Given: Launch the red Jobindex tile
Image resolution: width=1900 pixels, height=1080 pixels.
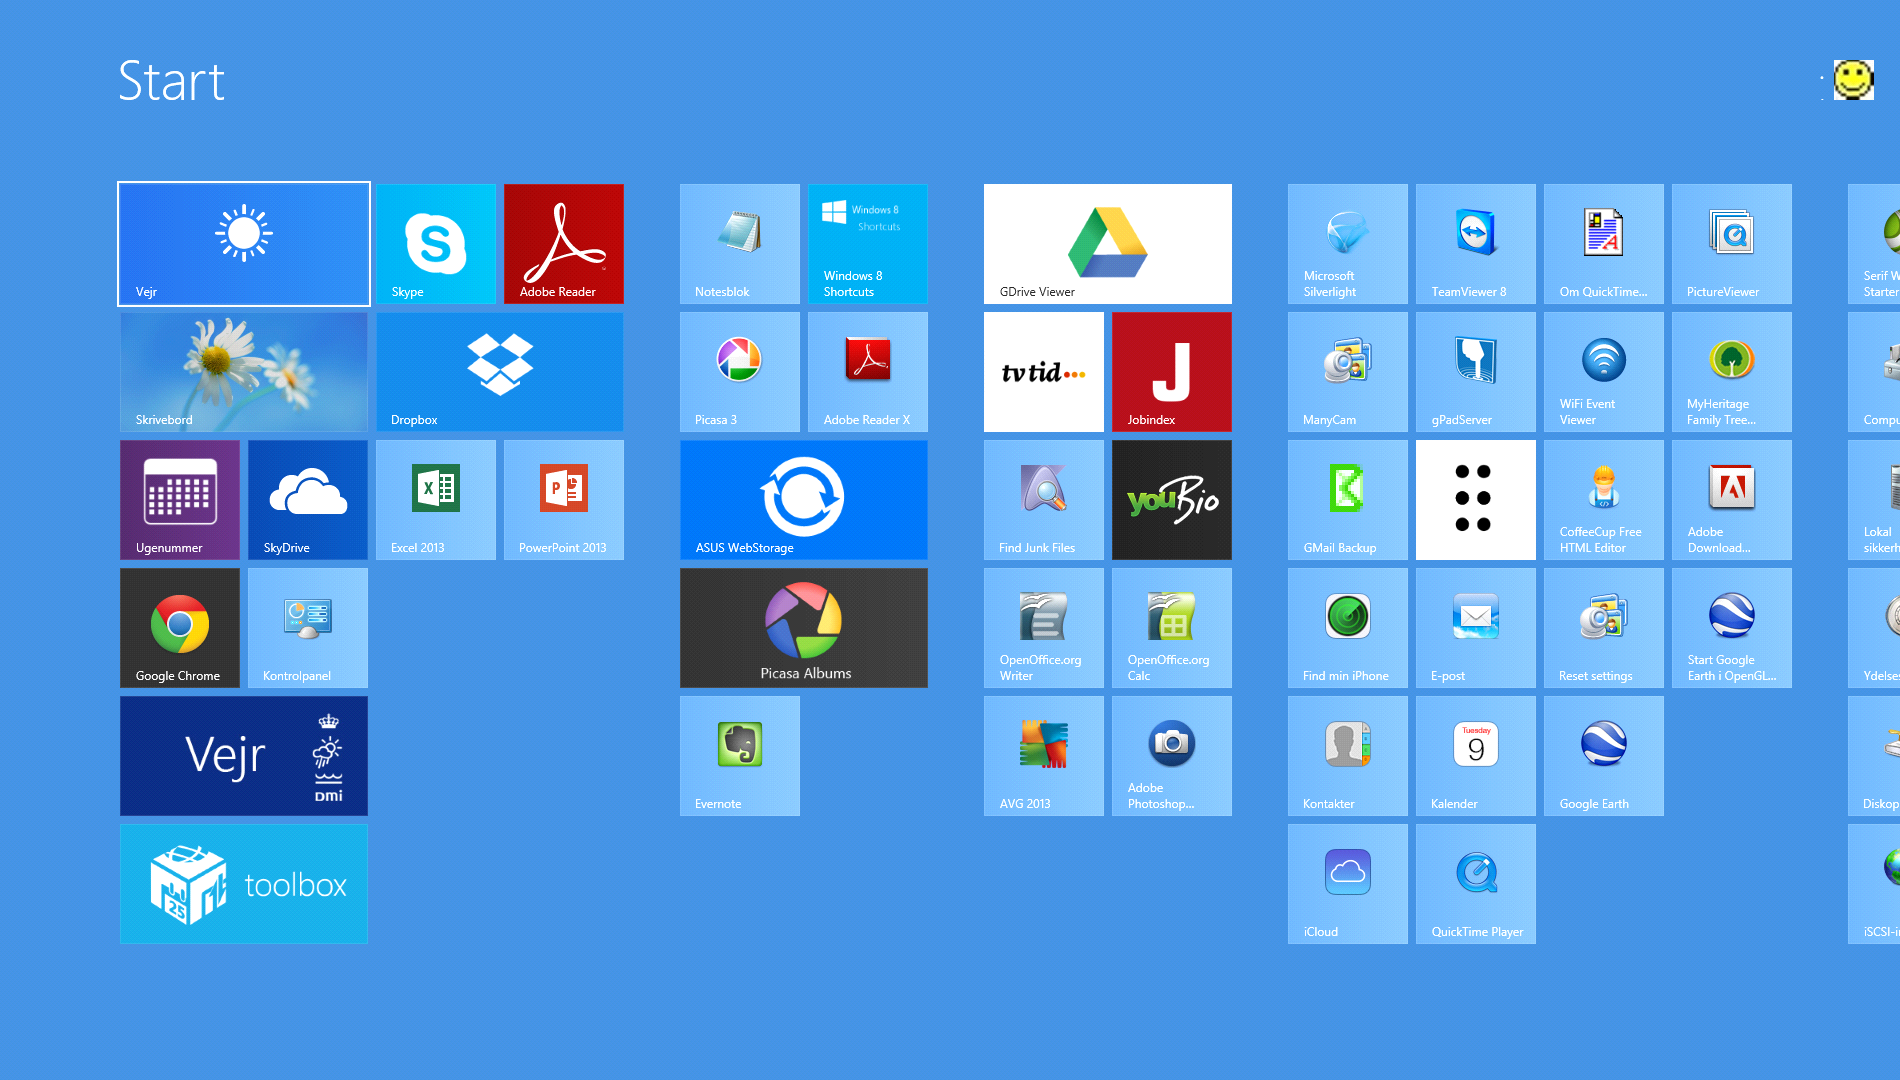Looking at the screenshot, I should [1172, 372].
